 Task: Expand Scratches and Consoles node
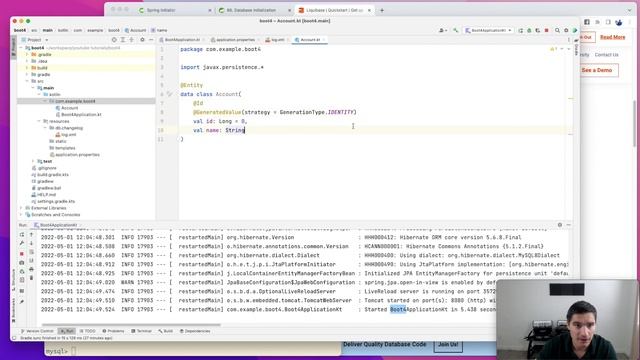[x=21, y=215]
